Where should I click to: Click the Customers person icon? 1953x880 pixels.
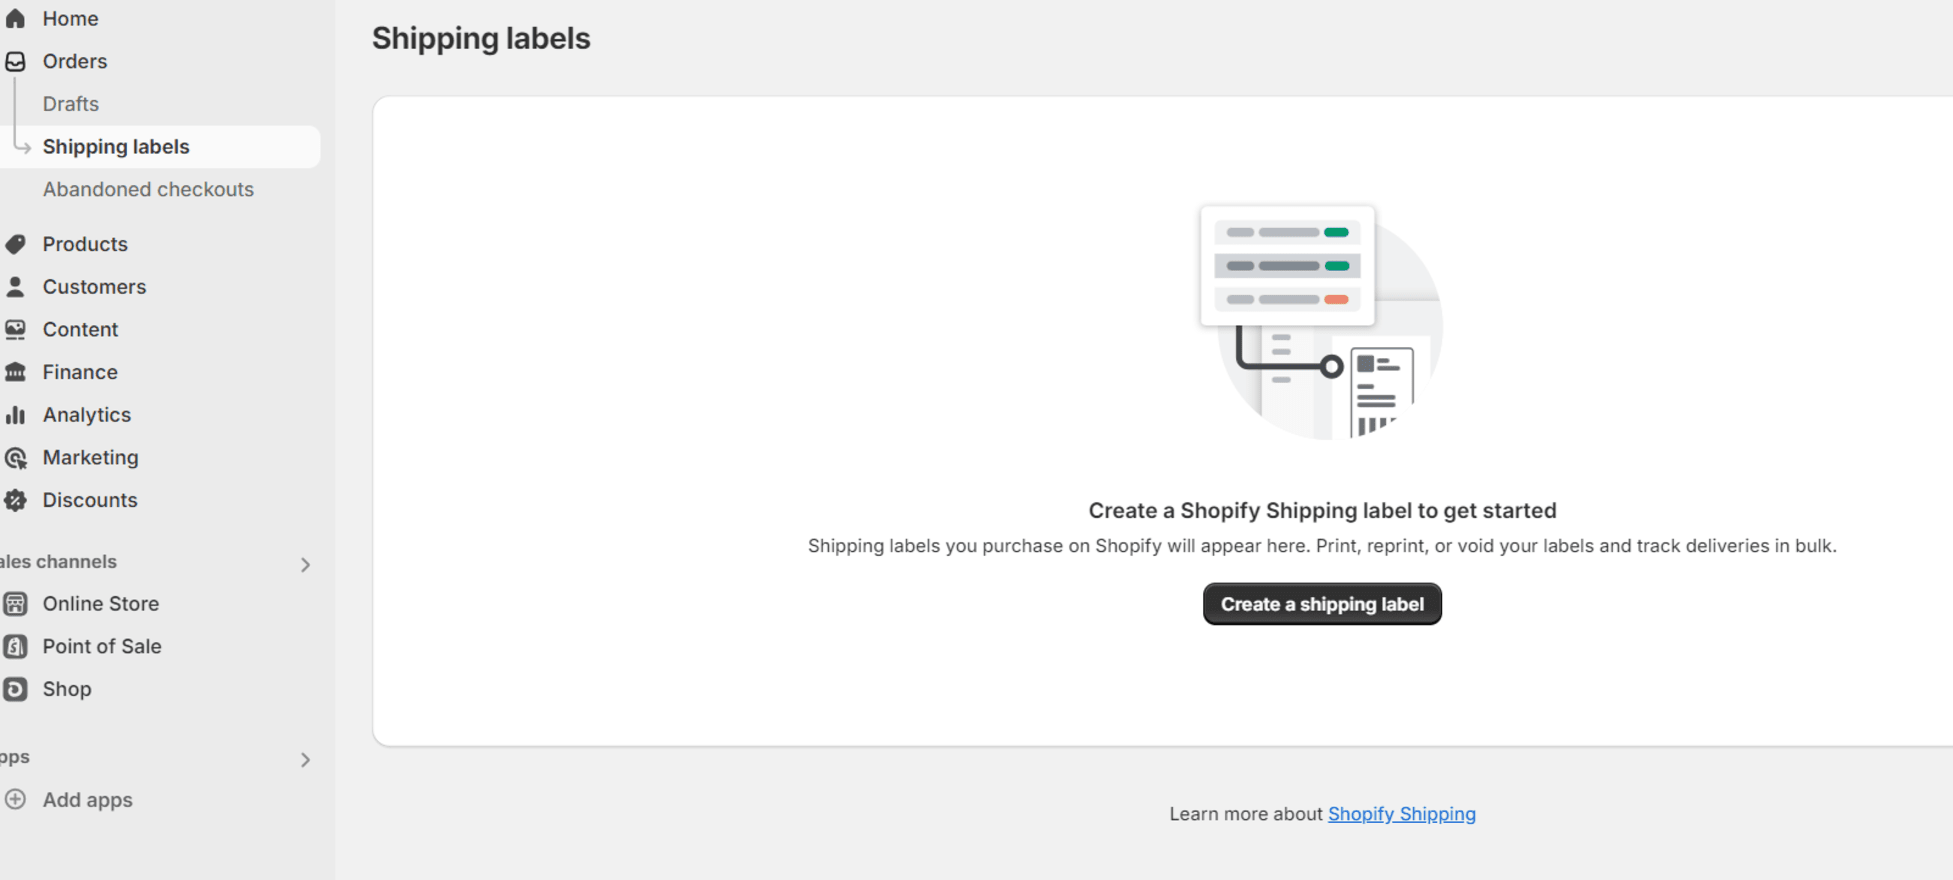[15, 286]
